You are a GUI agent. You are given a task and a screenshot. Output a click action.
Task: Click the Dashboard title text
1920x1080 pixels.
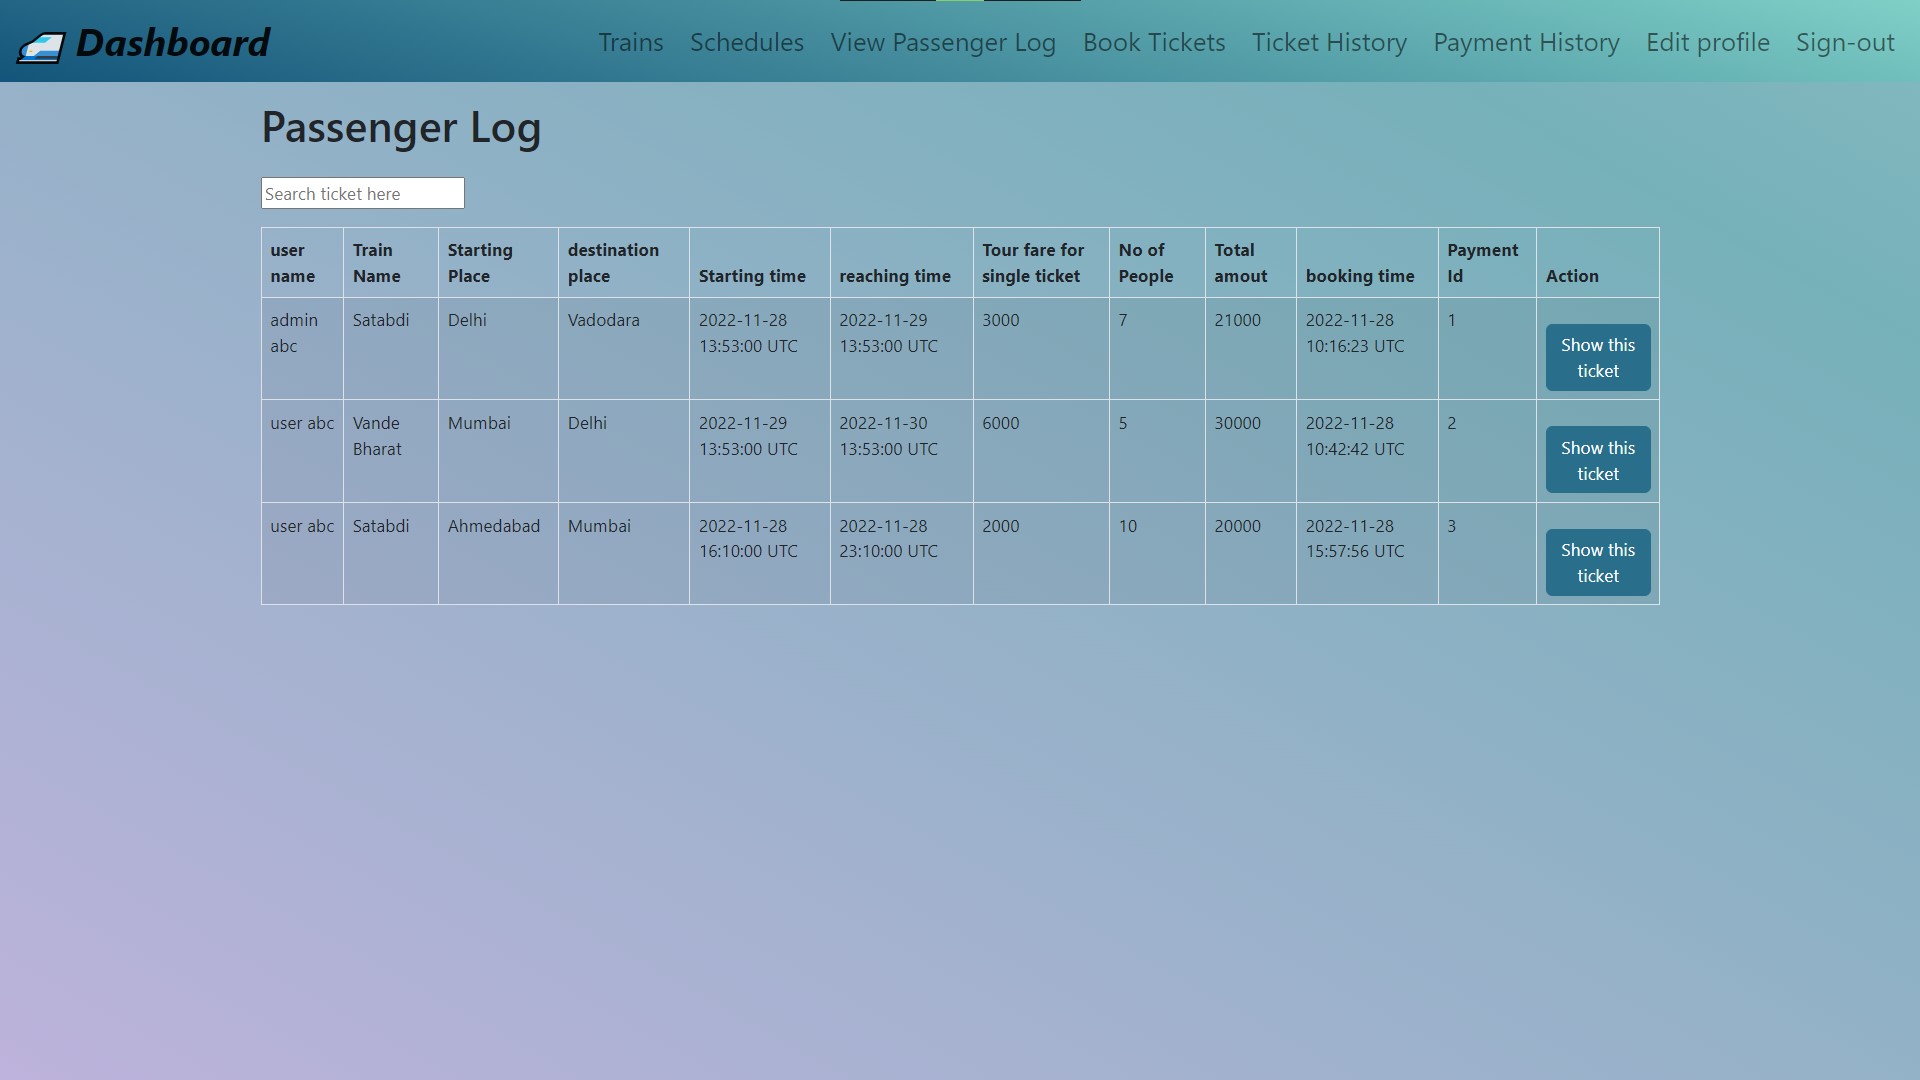175,42
